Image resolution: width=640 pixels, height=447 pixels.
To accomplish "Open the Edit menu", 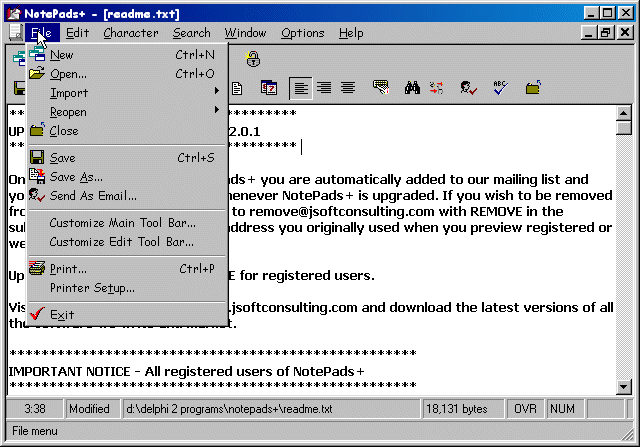I will coord(77,33).
